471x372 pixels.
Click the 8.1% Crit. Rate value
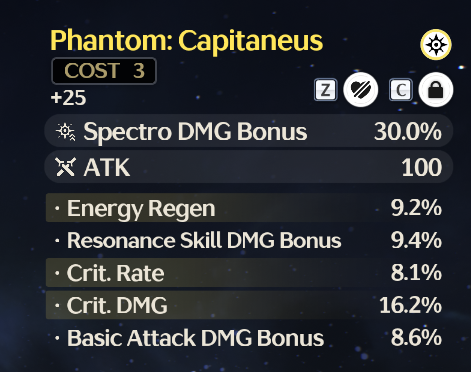[x=416, y=273]
